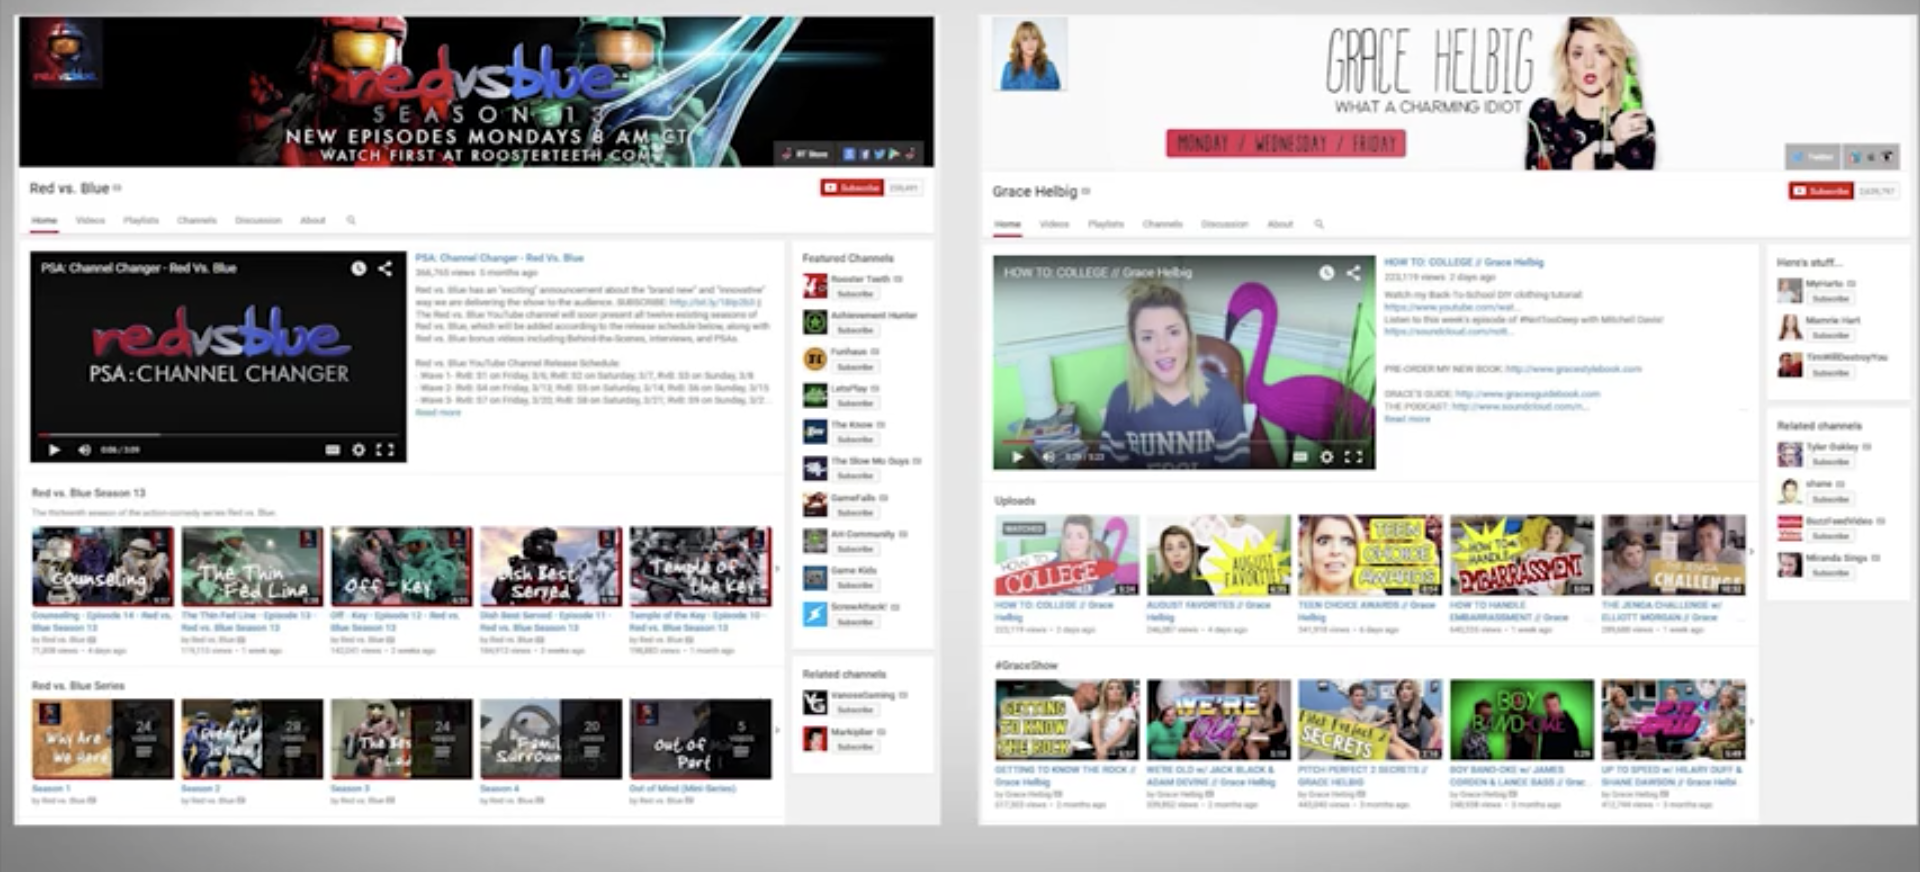Image resolution: width=1920 pixels, height=872 pixels.
Task: Open search icon in Grace Helbig channel tabs
Action: (x=1319, y=224)
